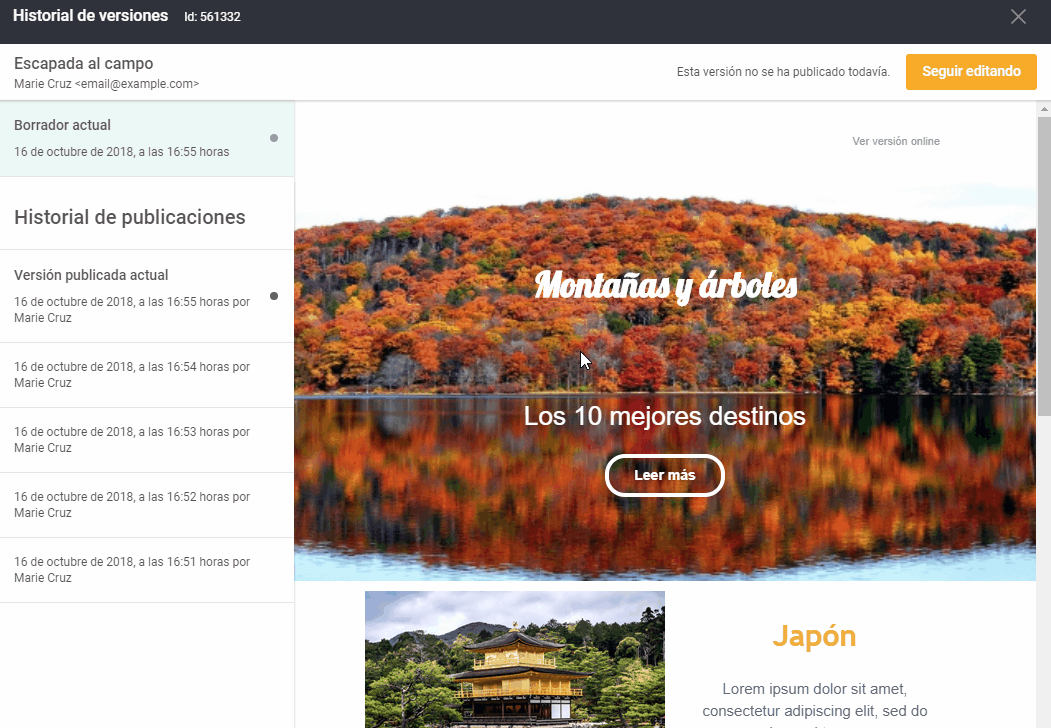Close the Historial de versiones dialog
The width and height of the screenshot is (1051, 728).
[1018, 17]
